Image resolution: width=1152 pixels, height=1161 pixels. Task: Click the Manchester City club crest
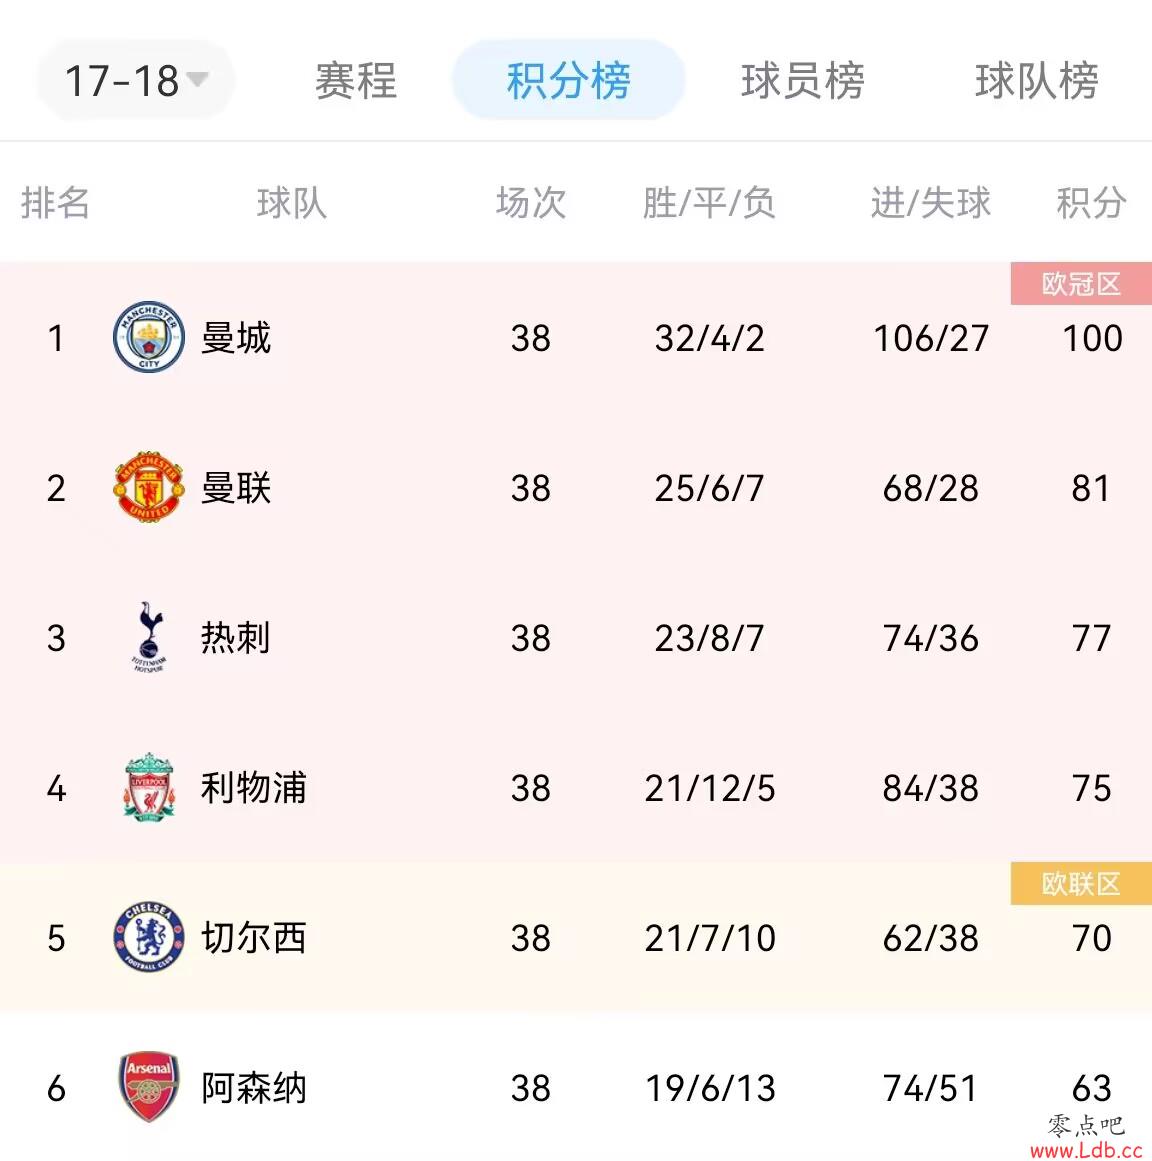tap(149, 337)
